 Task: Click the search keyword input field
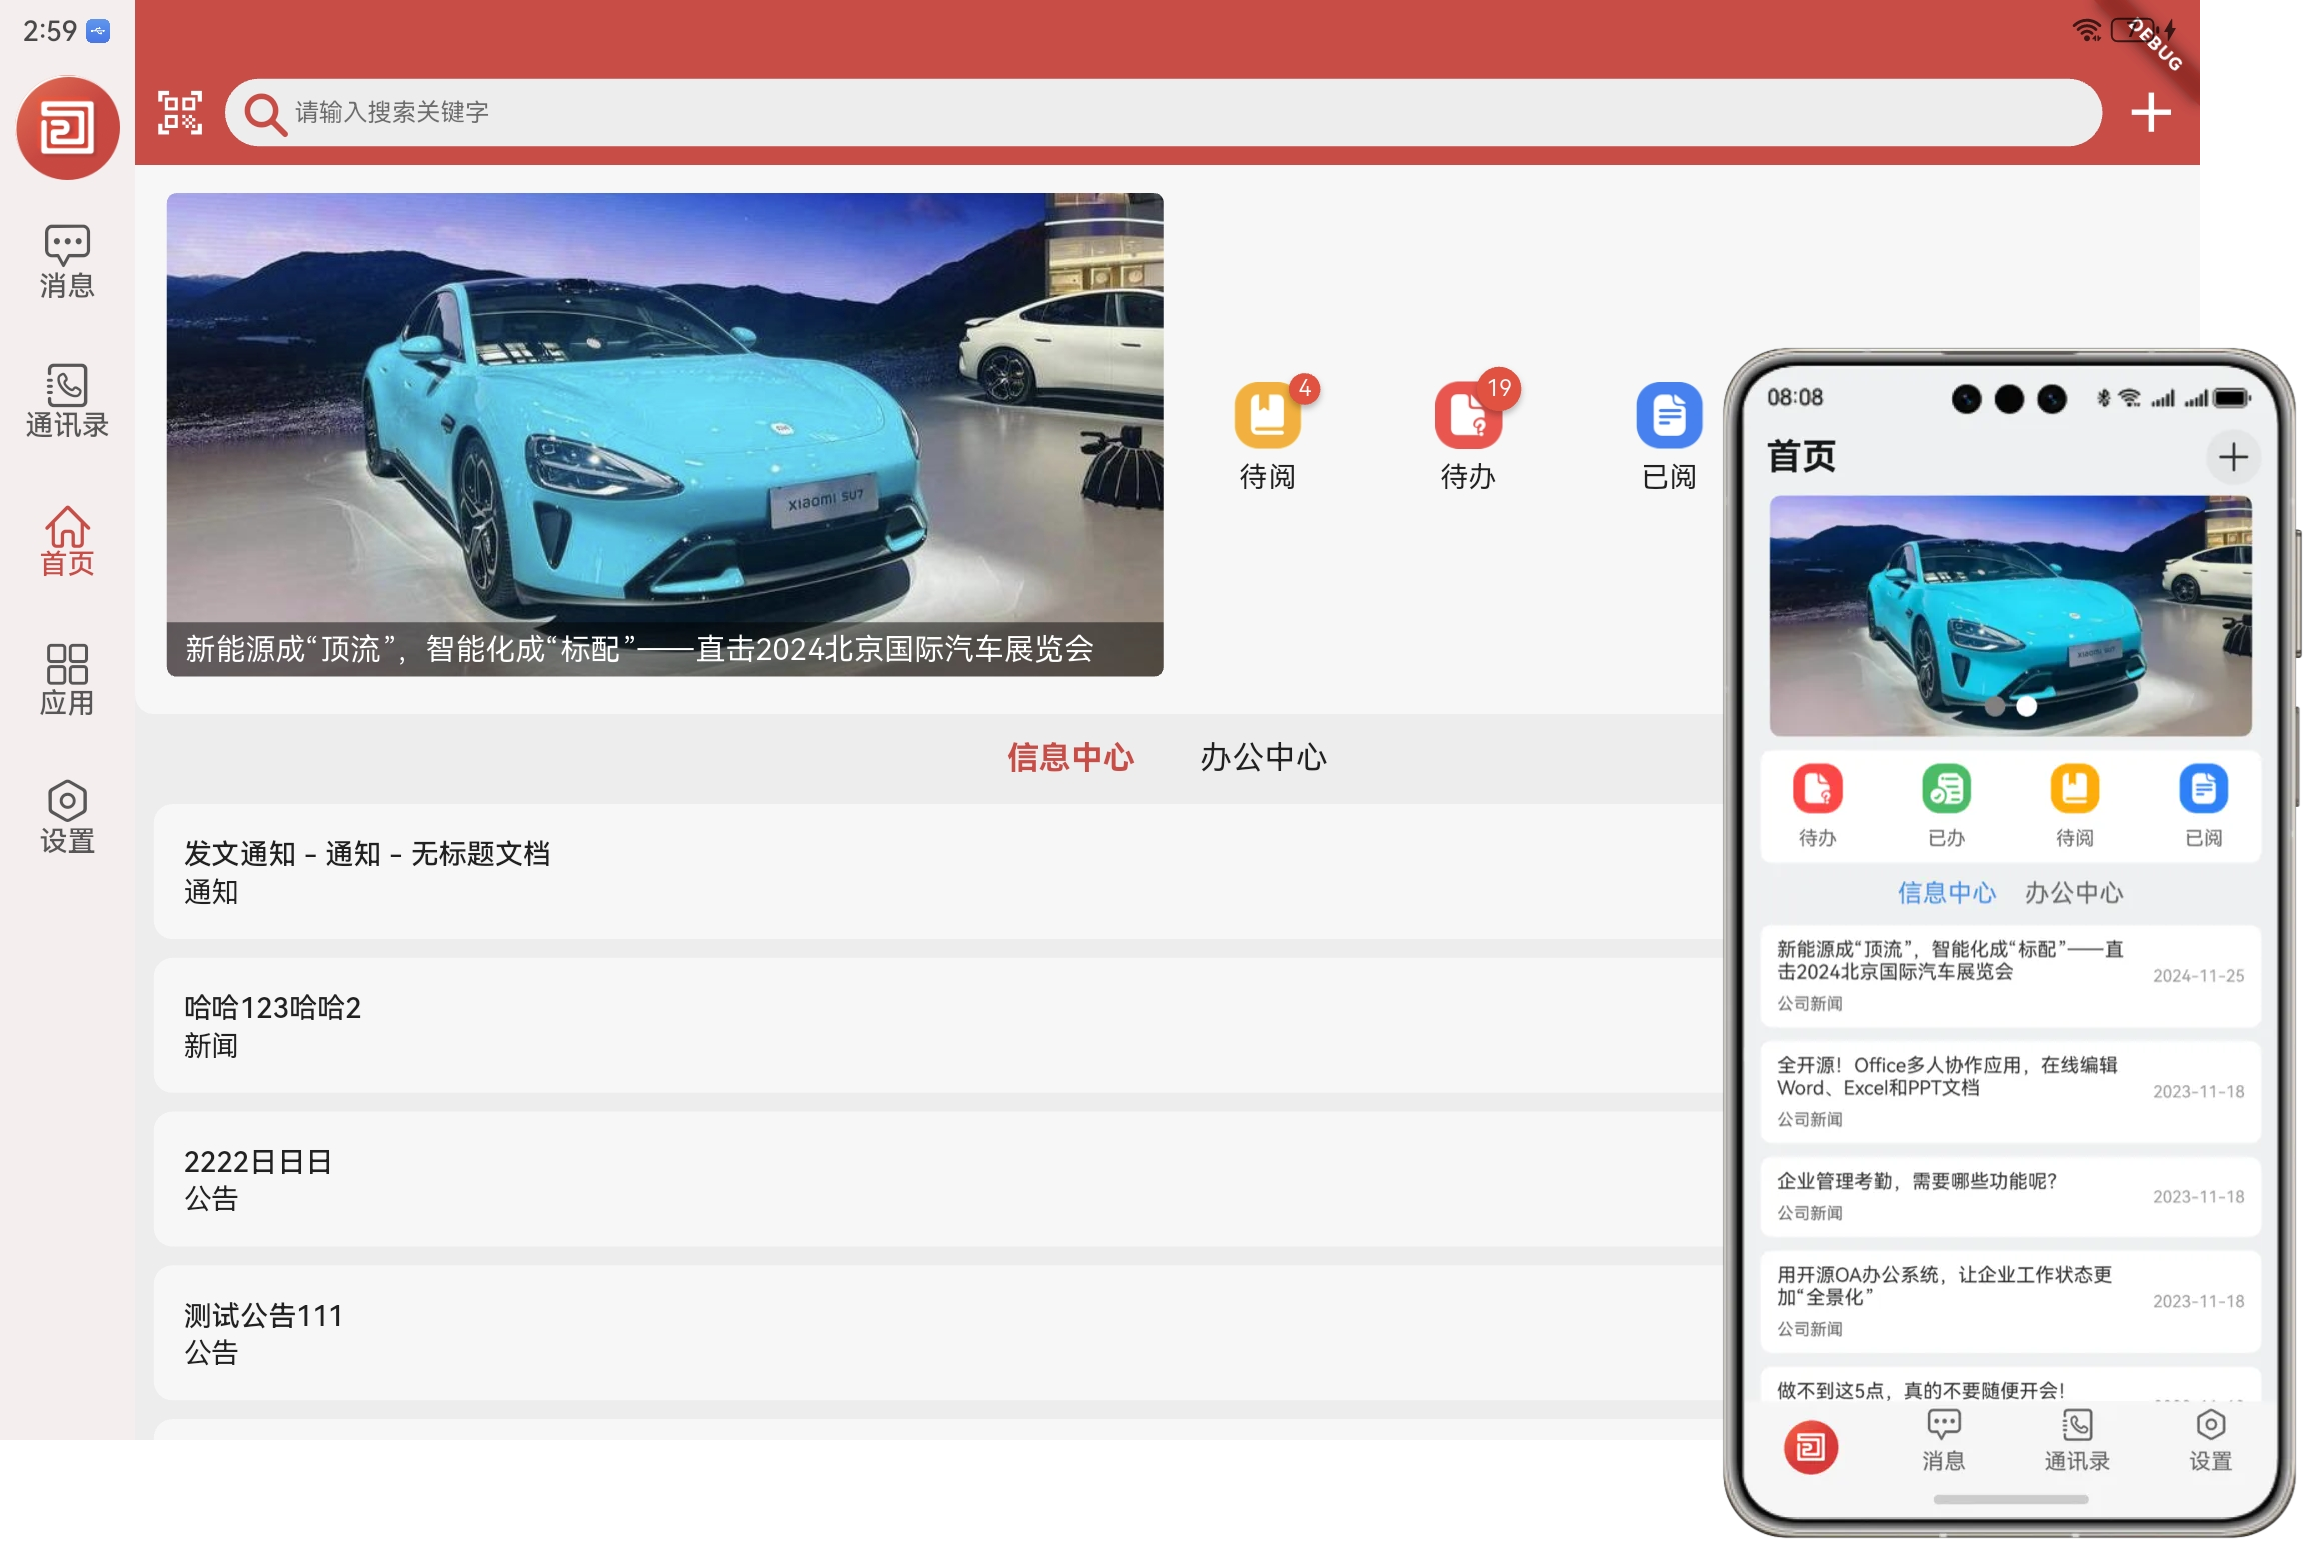pos(1160,112)
